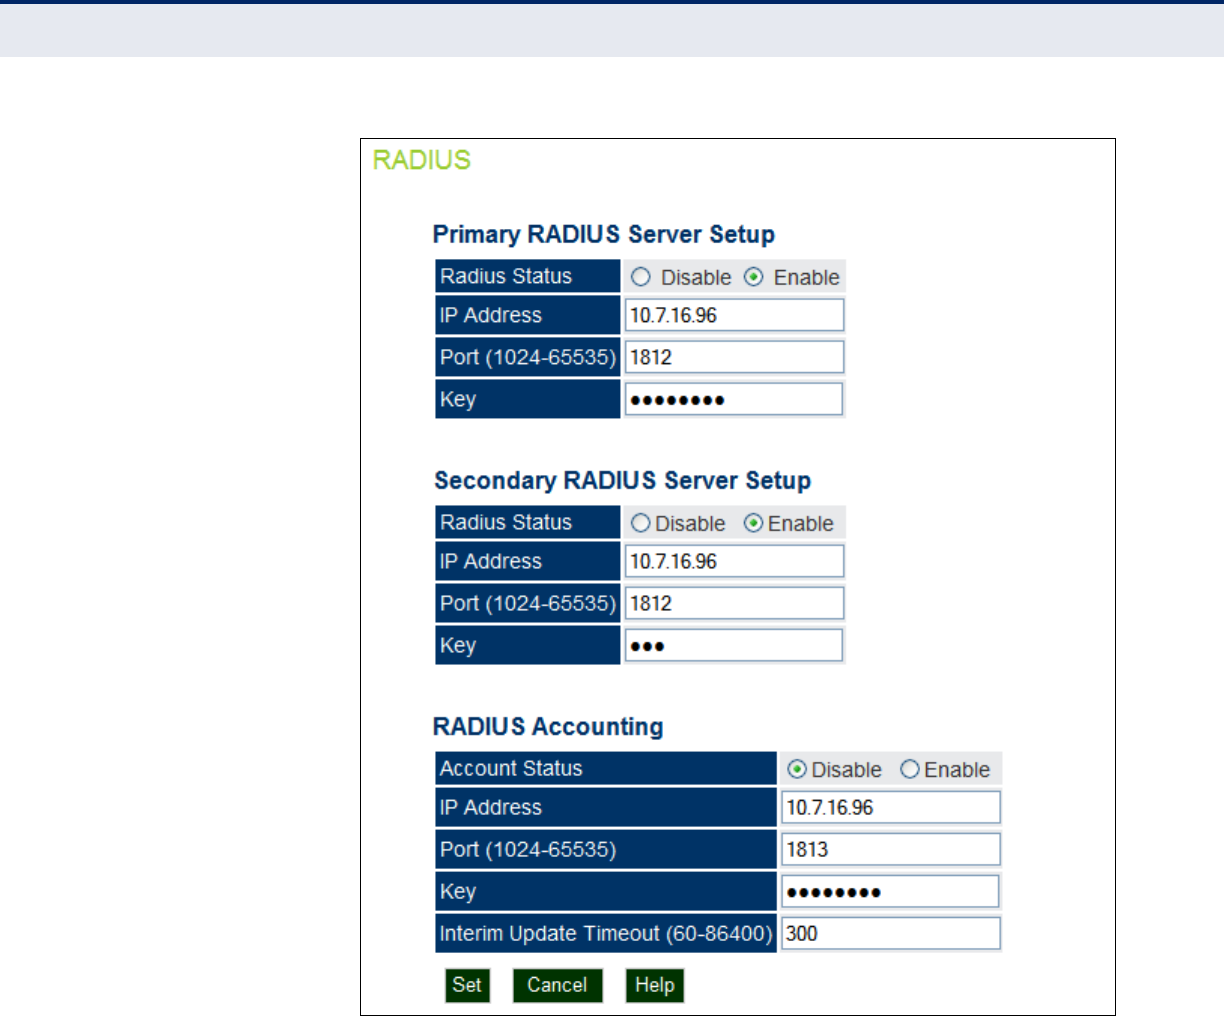Viewport: 1224px width, 1016px height.
Task: Select Disable for Primary Radius Status
Action: coord(641,277)
